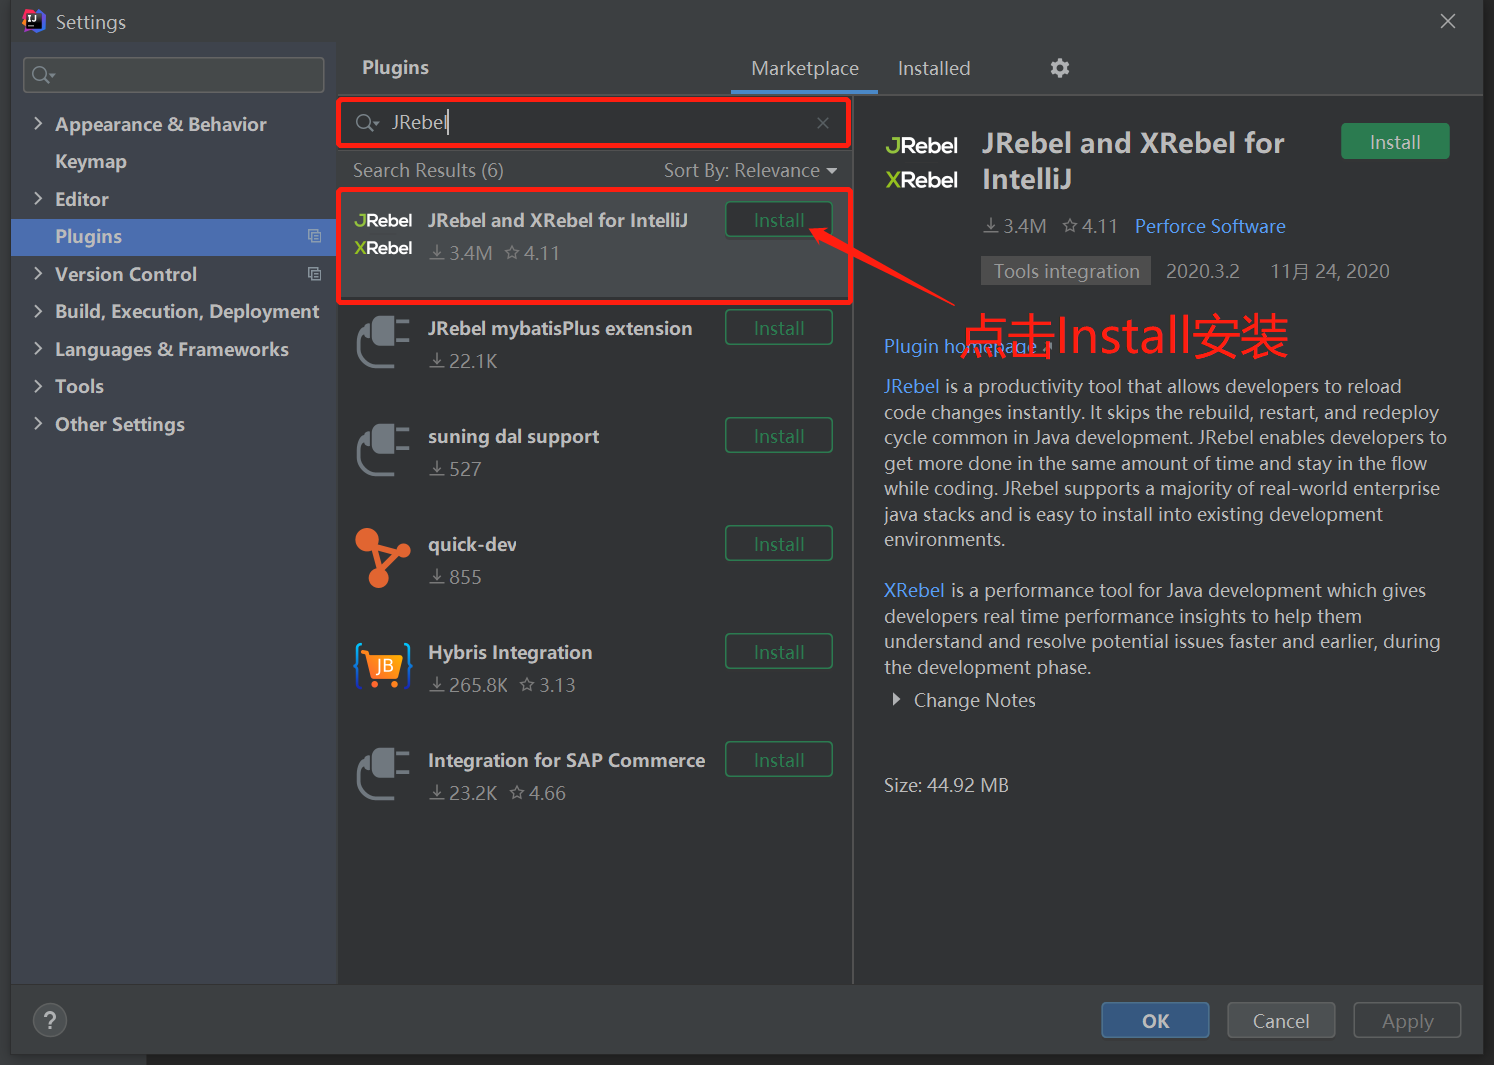Select the quick-dev plugin title

(x=472, y=544)
